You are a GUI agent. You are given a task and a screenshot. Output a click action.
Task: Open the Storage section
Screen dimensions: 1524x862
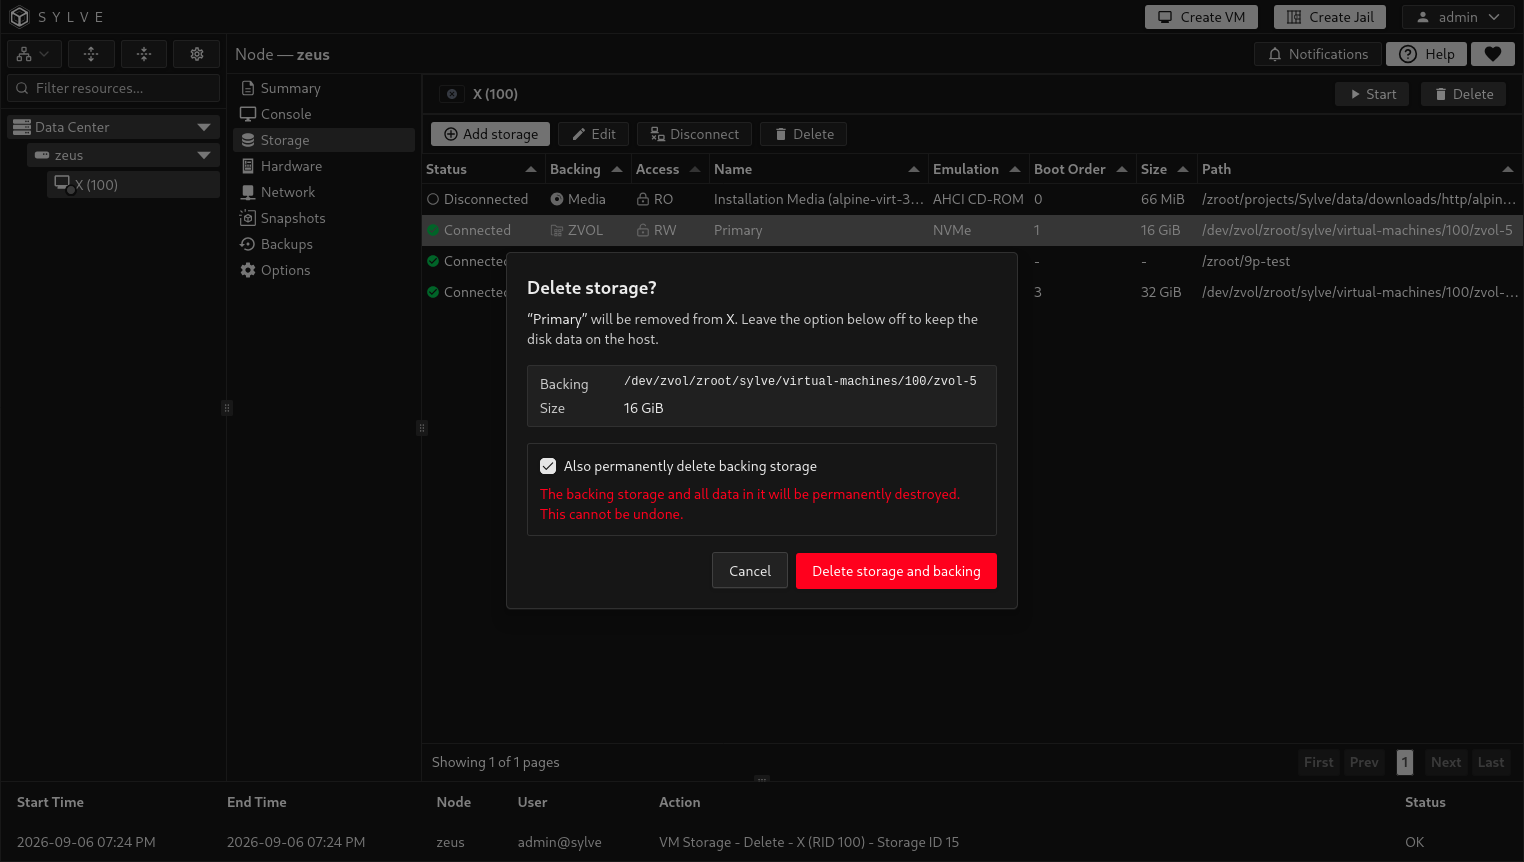click(324, 140)
